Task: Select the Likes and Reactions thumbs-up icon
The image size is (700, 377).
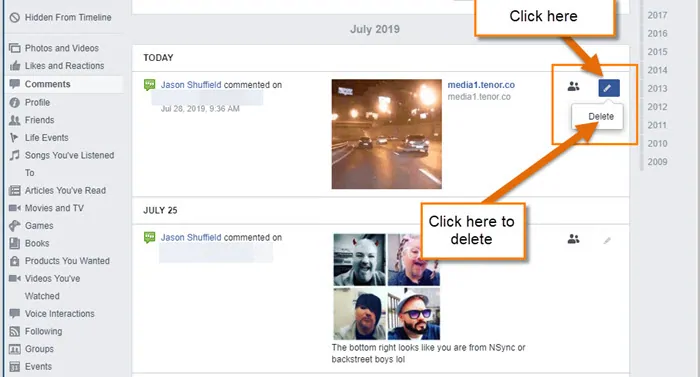Action: click(x=15, y=66)
